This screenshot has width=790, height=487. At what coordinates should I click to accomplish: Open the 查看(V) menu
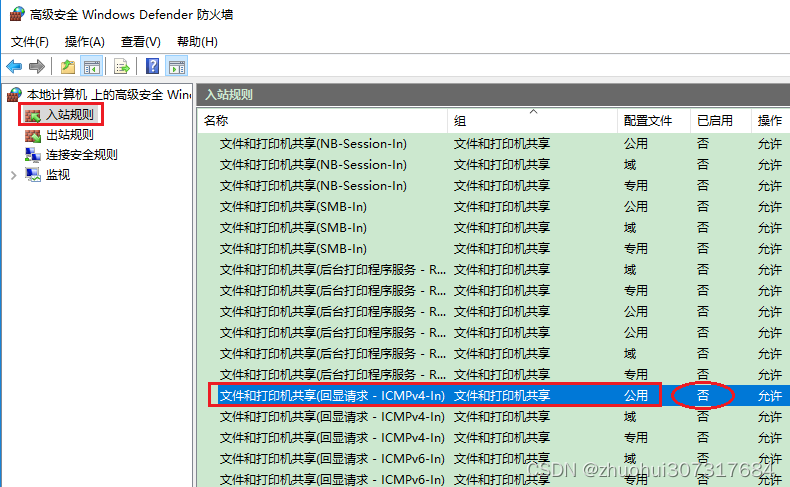(x=141, y=42)
